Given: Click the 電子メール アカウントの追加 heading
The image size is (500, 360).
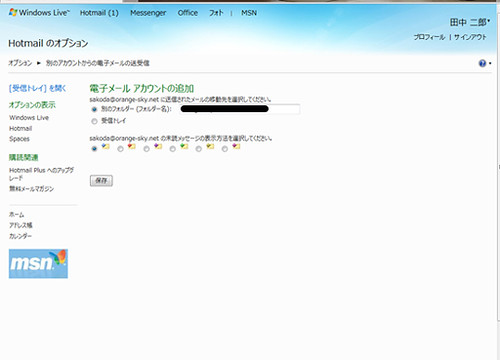Looking at the screenshot, I should pyautogui.click(x=142, y=88).
